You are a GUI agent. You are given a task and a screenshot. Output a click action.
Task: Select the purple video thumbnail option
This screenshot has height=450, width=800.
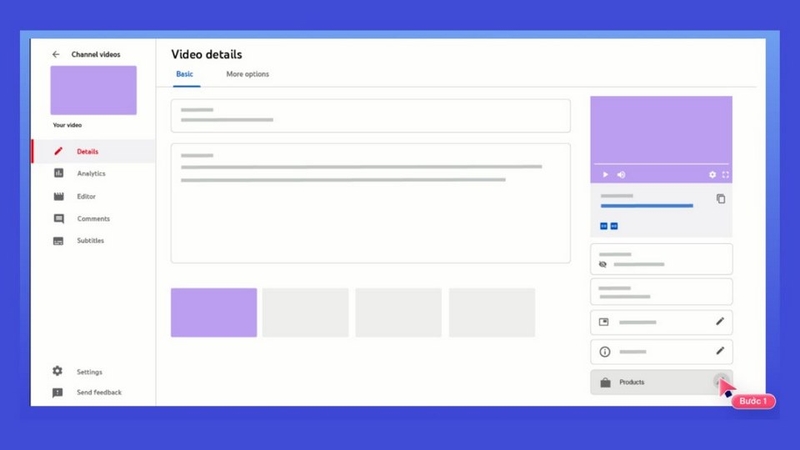click(x=214, y=312)
